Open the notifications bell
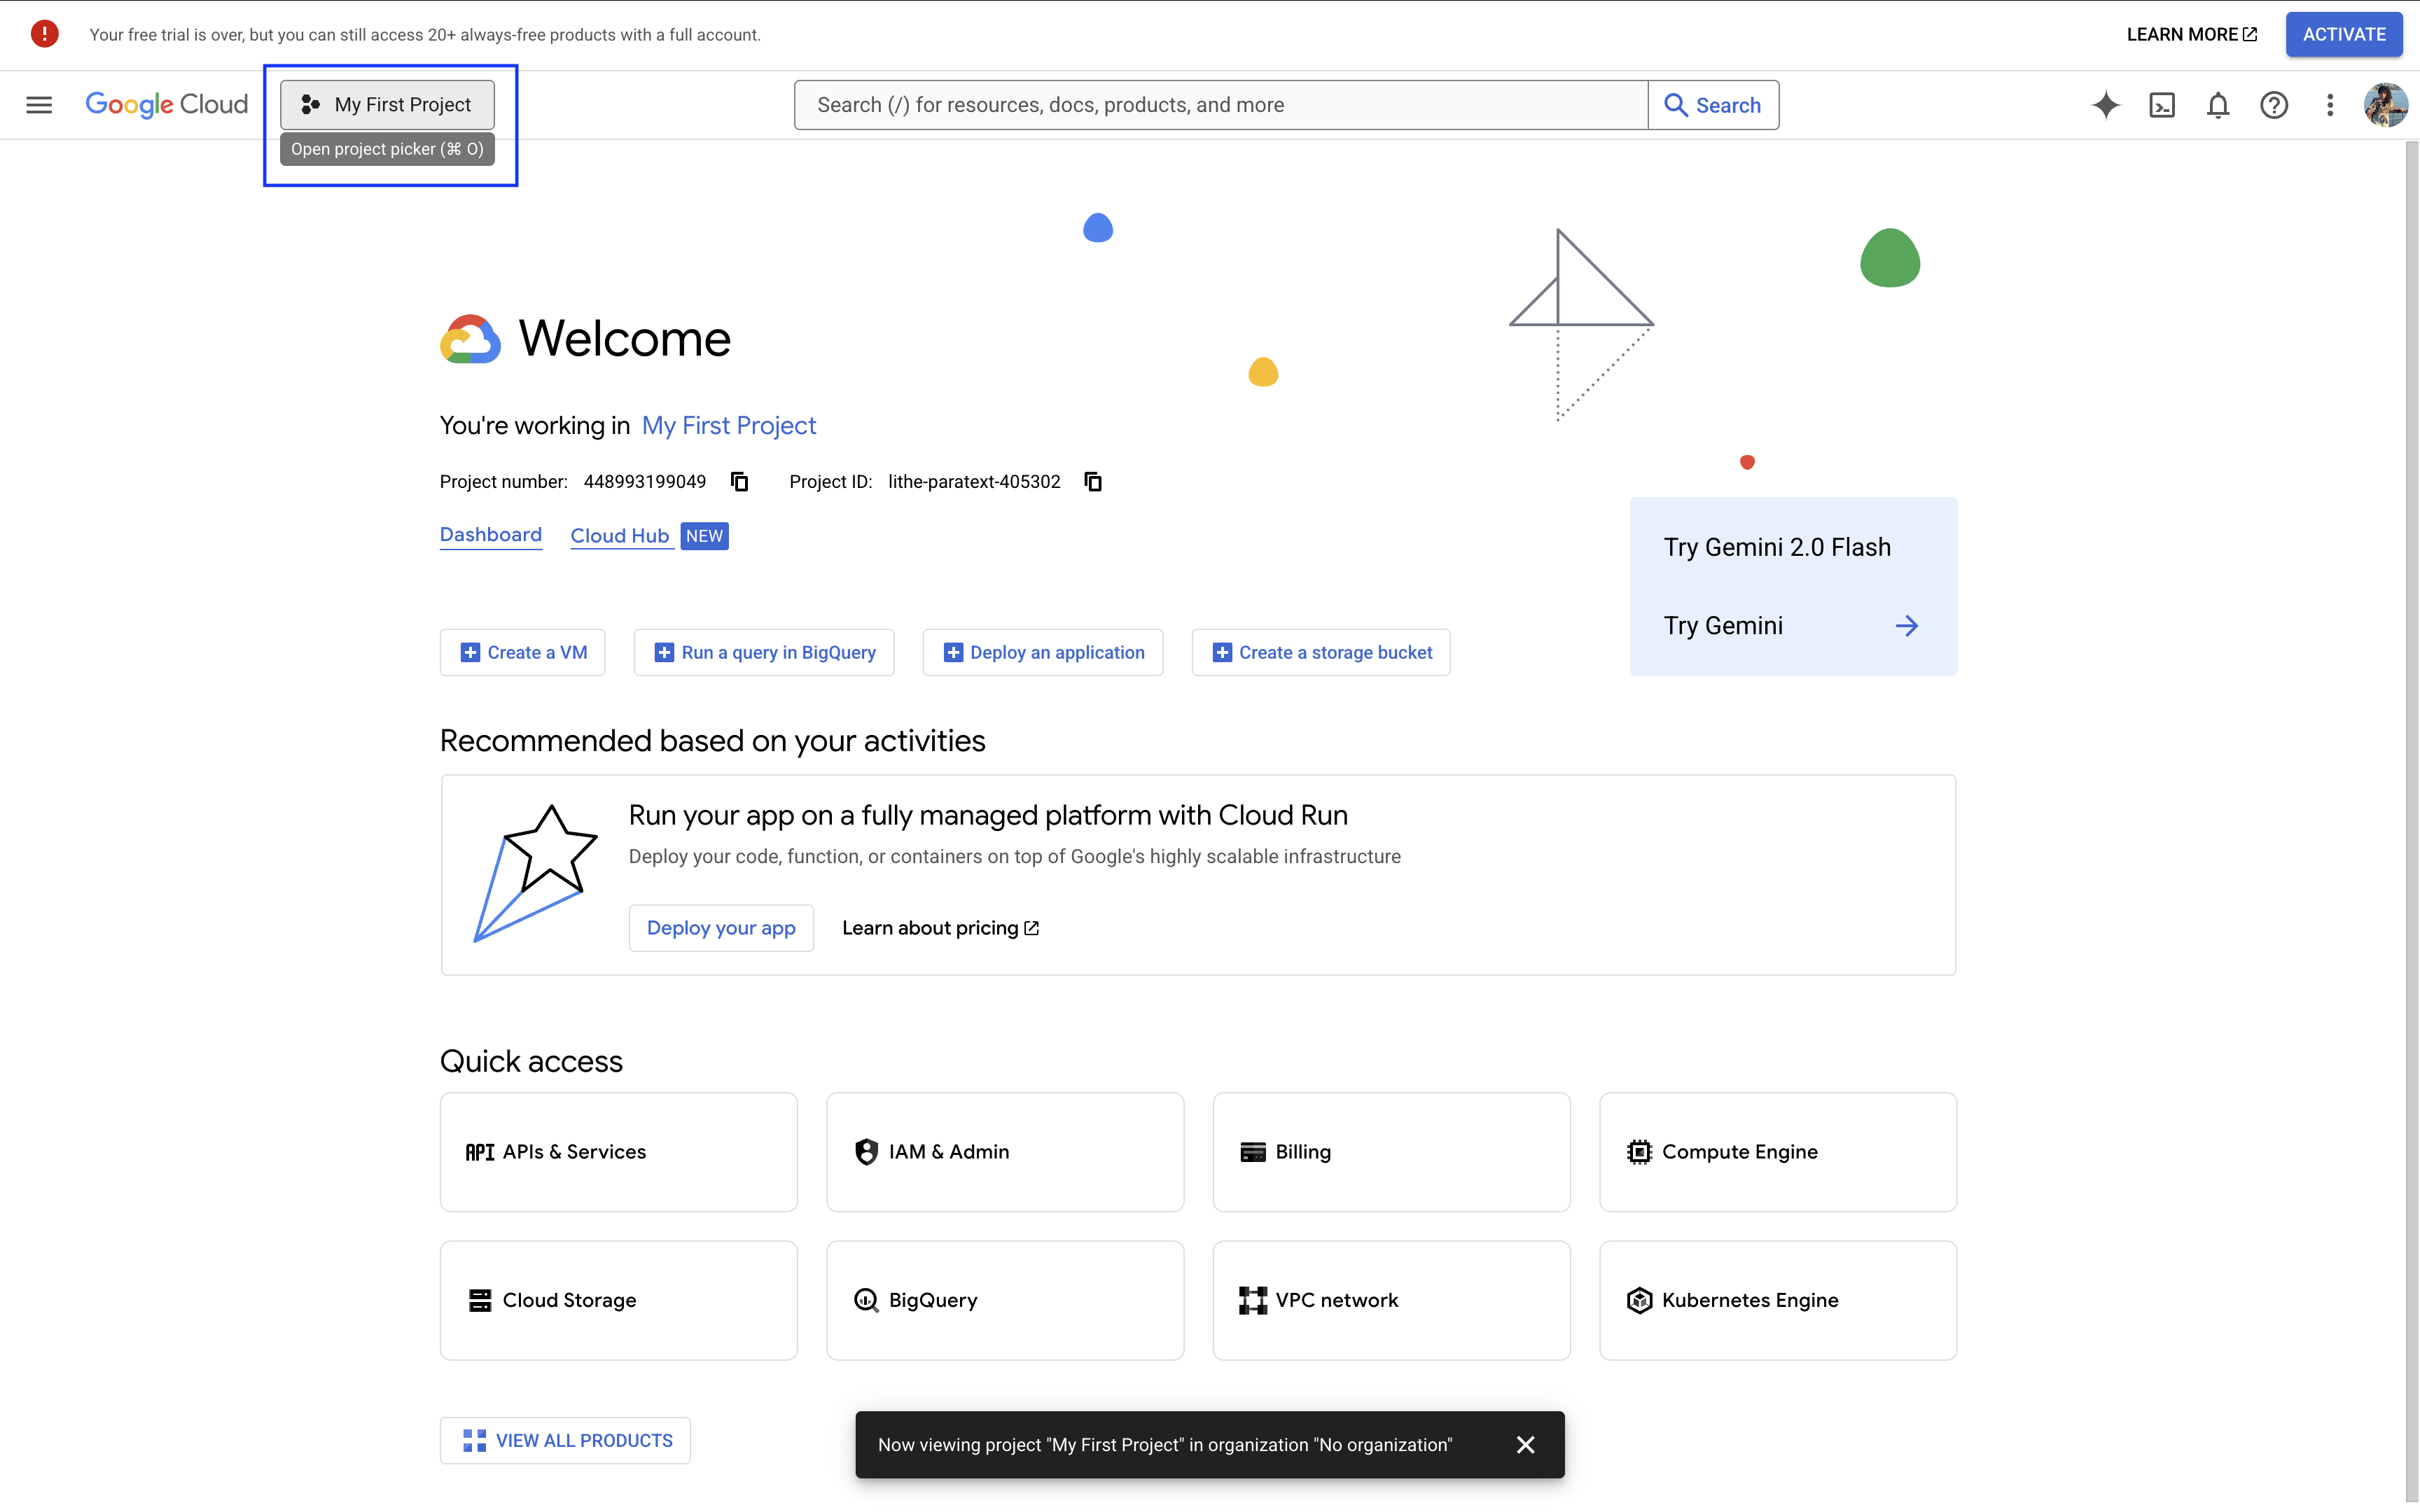 point(2217,105)
